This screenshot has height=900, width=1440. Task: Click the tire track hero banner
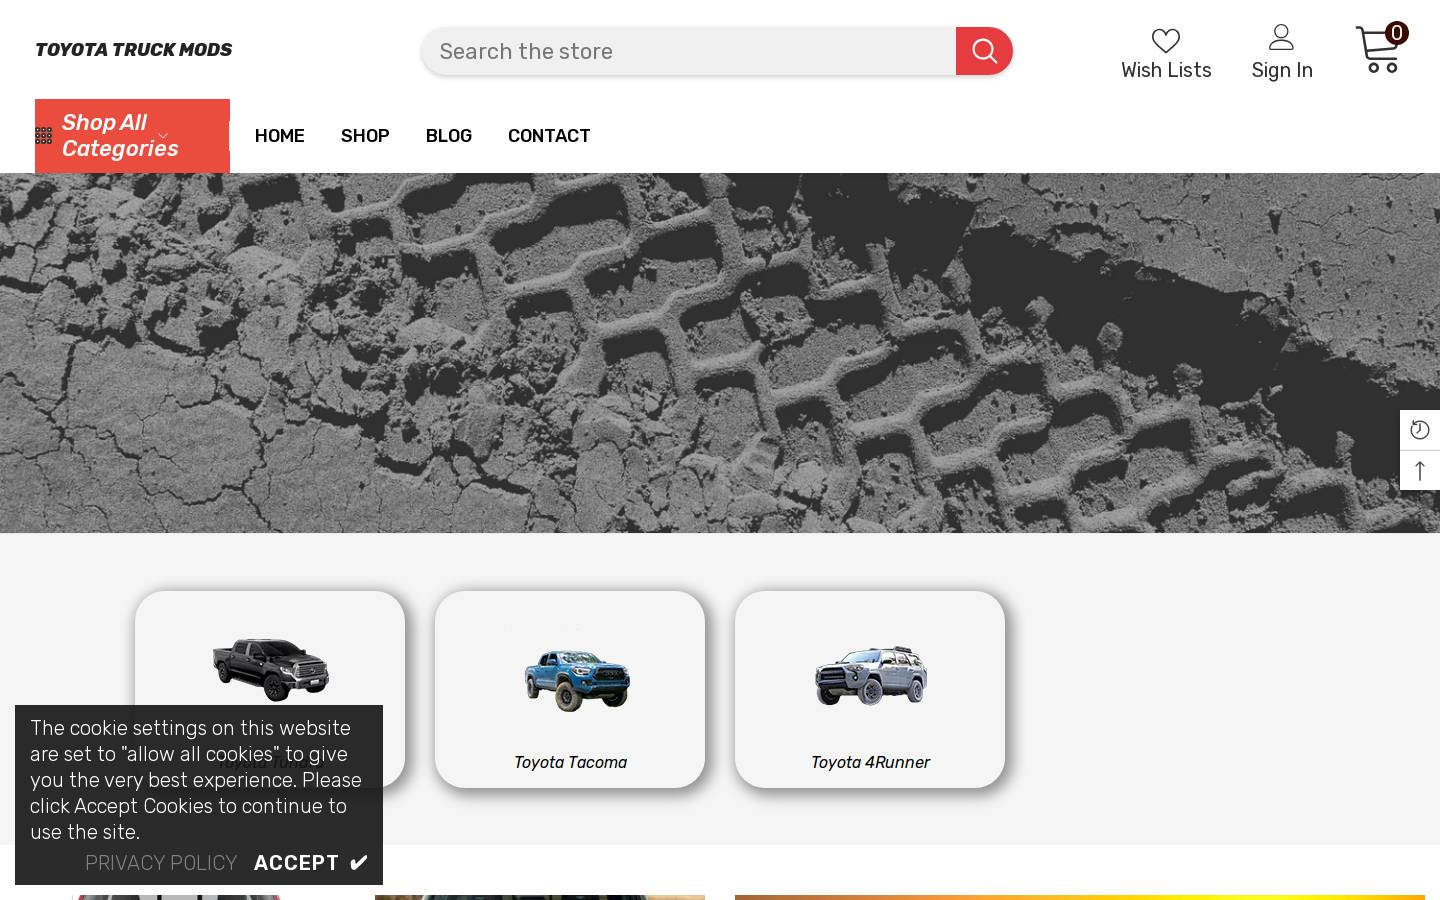pos(720,353)
